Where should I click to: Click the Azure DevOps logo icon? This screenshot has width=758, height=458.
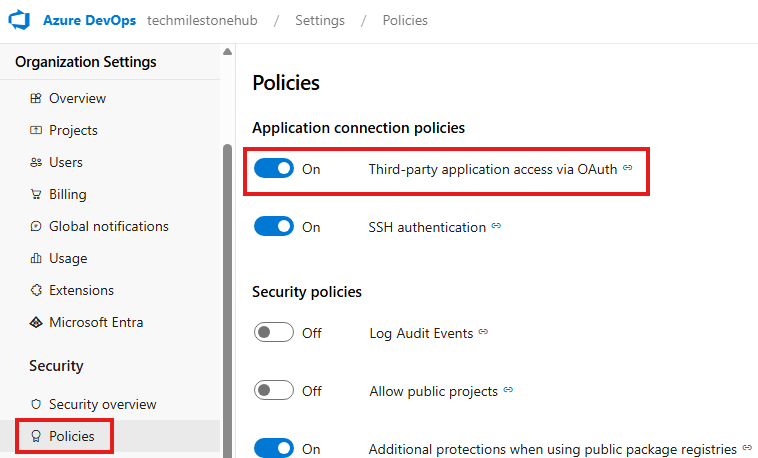coord(19,20)
